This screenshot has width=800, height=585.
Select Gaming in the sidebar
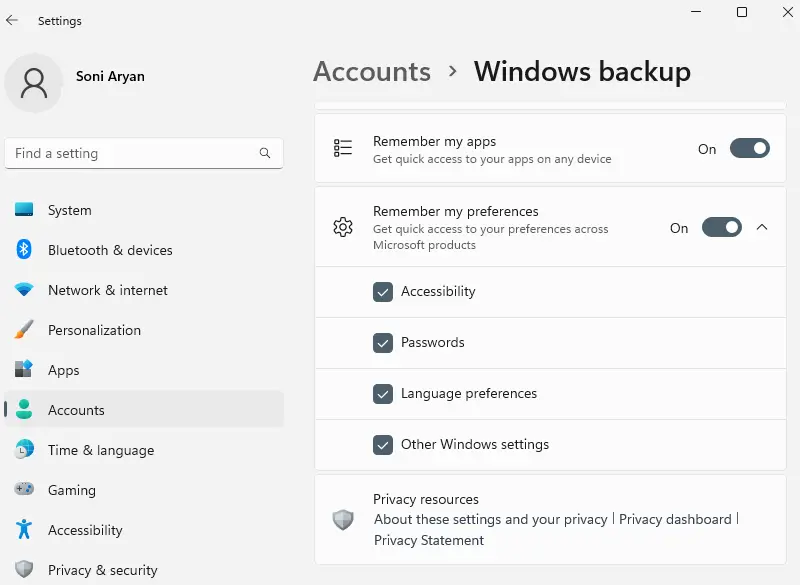70,490
